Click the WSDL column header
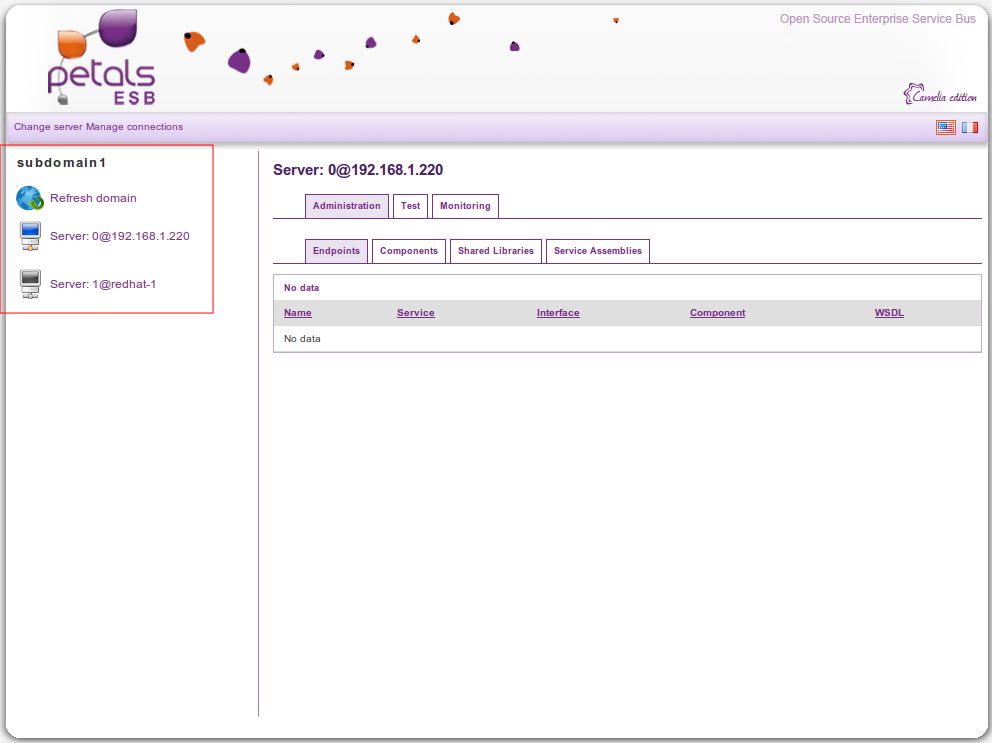992x743 pixels. tap(889, 313)
